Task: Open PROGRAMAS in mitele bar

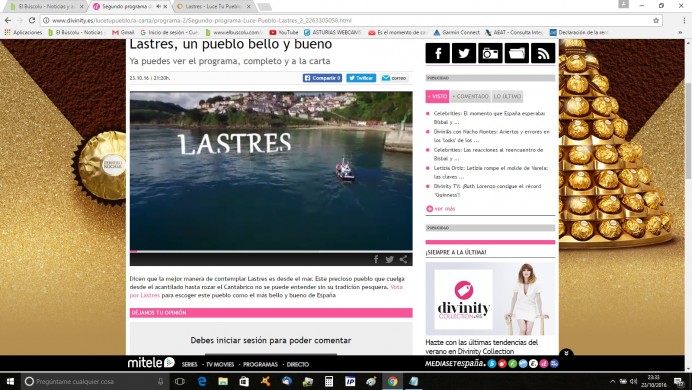Action: [x=260, y=364]
